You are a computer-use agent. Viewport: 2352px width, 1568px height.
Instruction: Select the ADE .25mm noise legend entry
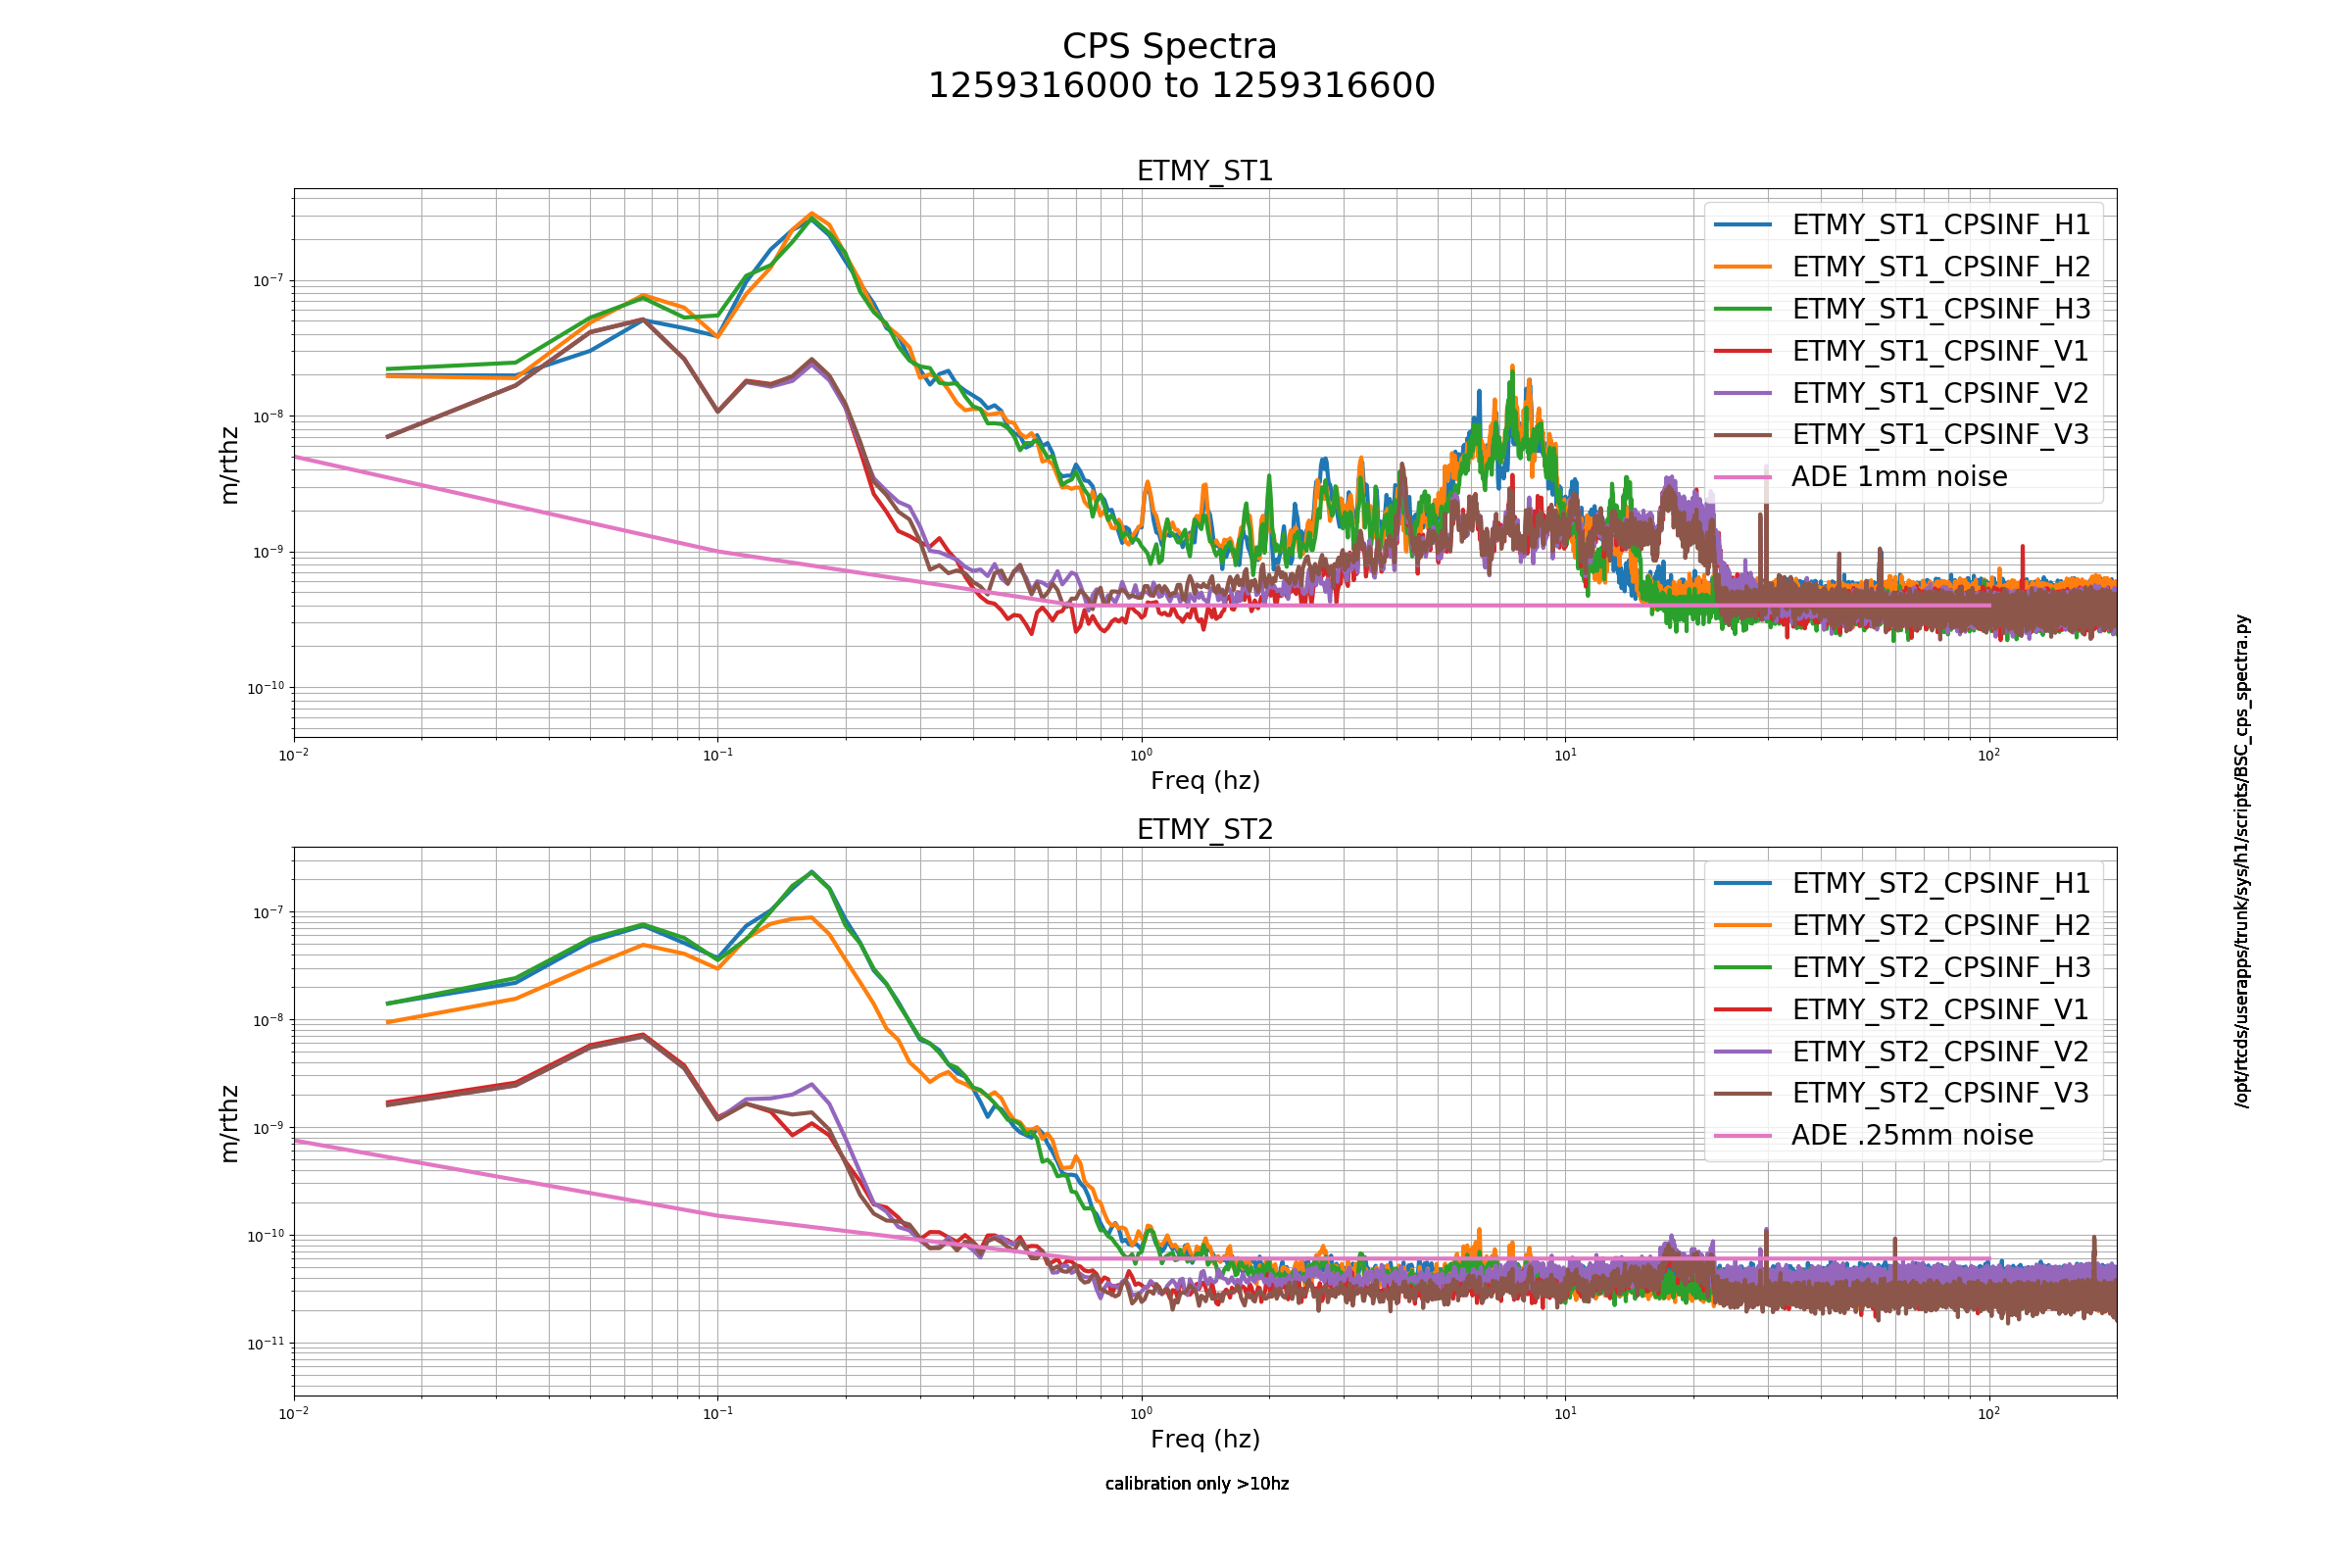tap(1874, 1136)
